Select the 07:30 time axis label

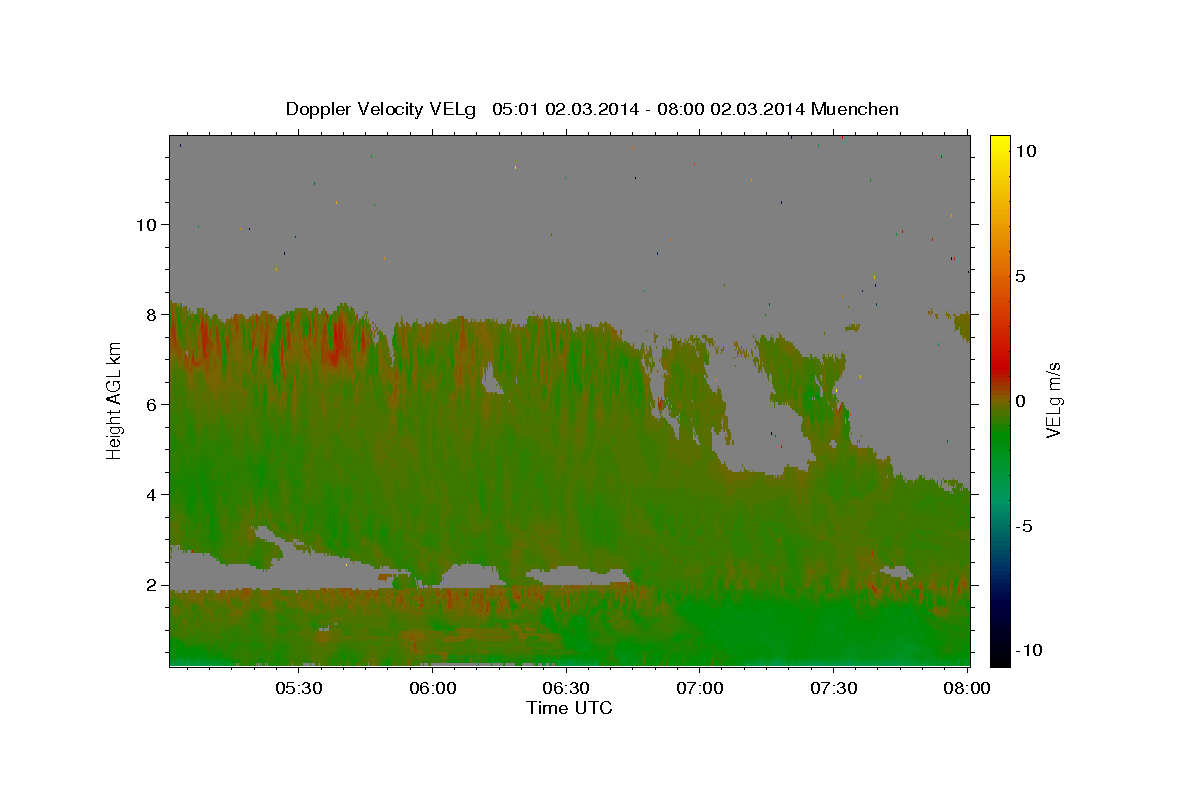pos(834,688)
